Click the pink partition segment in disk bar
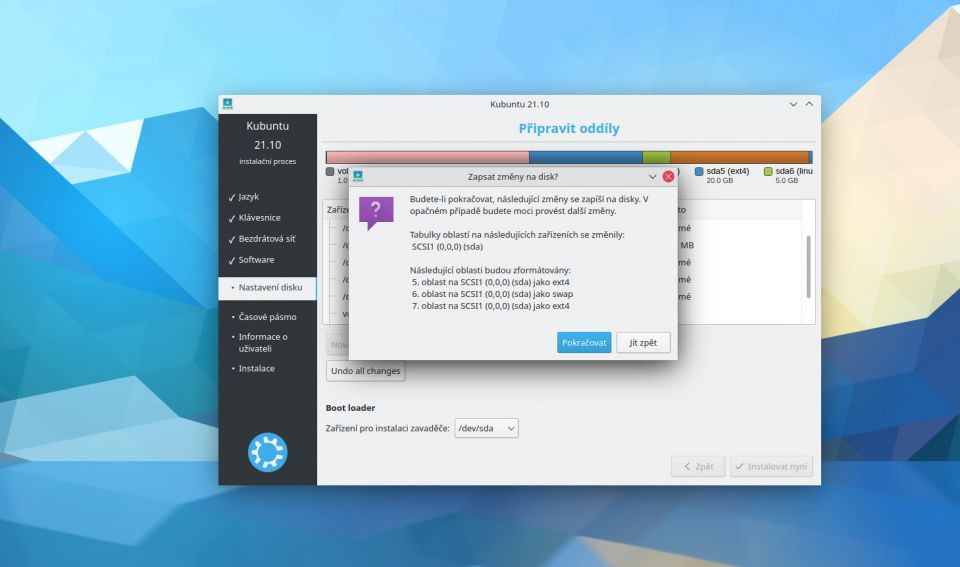Viewport: 960px width, 567px height. [427, 157]
